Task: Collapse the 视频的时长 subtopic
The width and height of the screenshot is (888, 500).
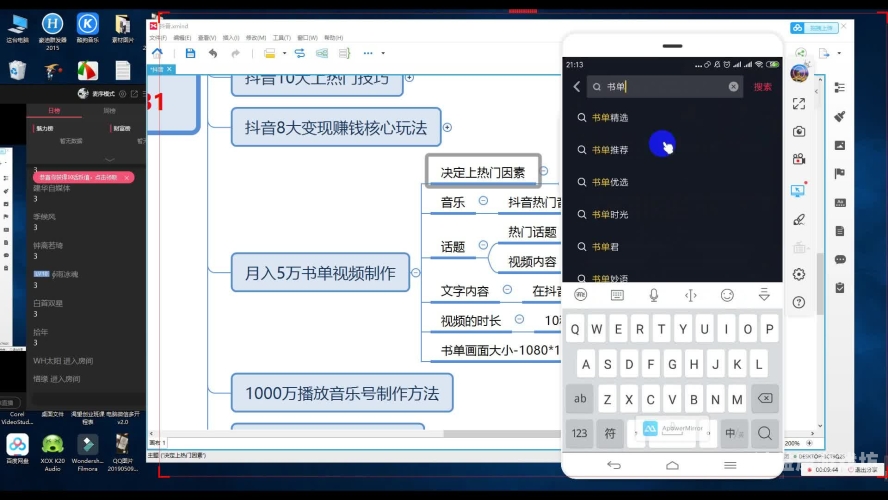Action: (519, 319)
